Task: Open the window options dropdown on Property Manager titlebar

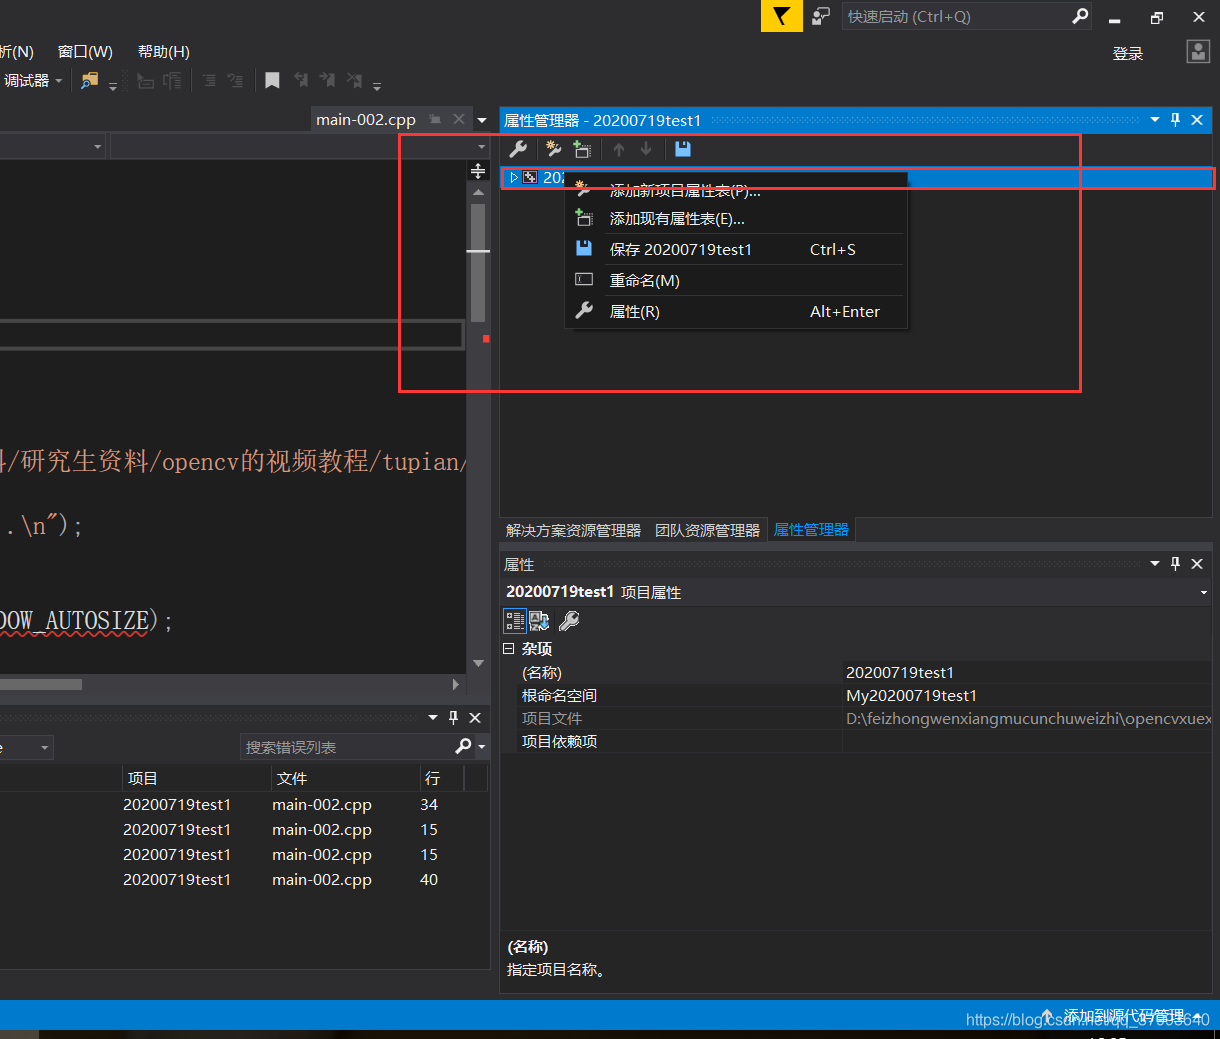Action: [x=1153, y=119]
